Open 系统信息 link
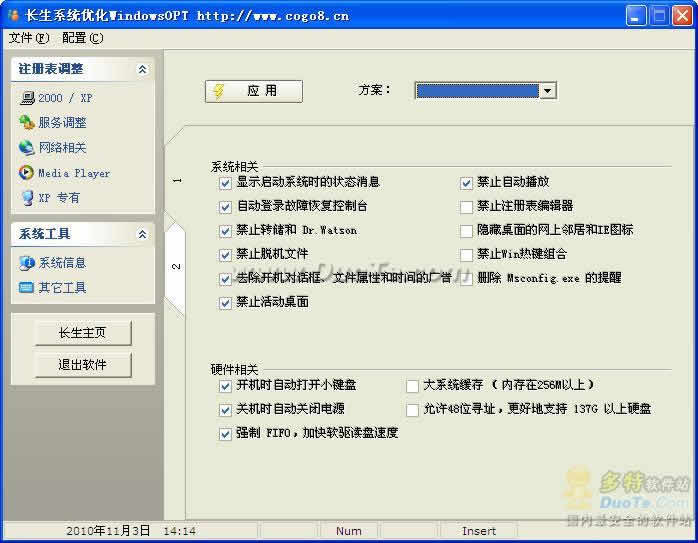The height and width of the screenshot is (543, 698). (62, 263)
